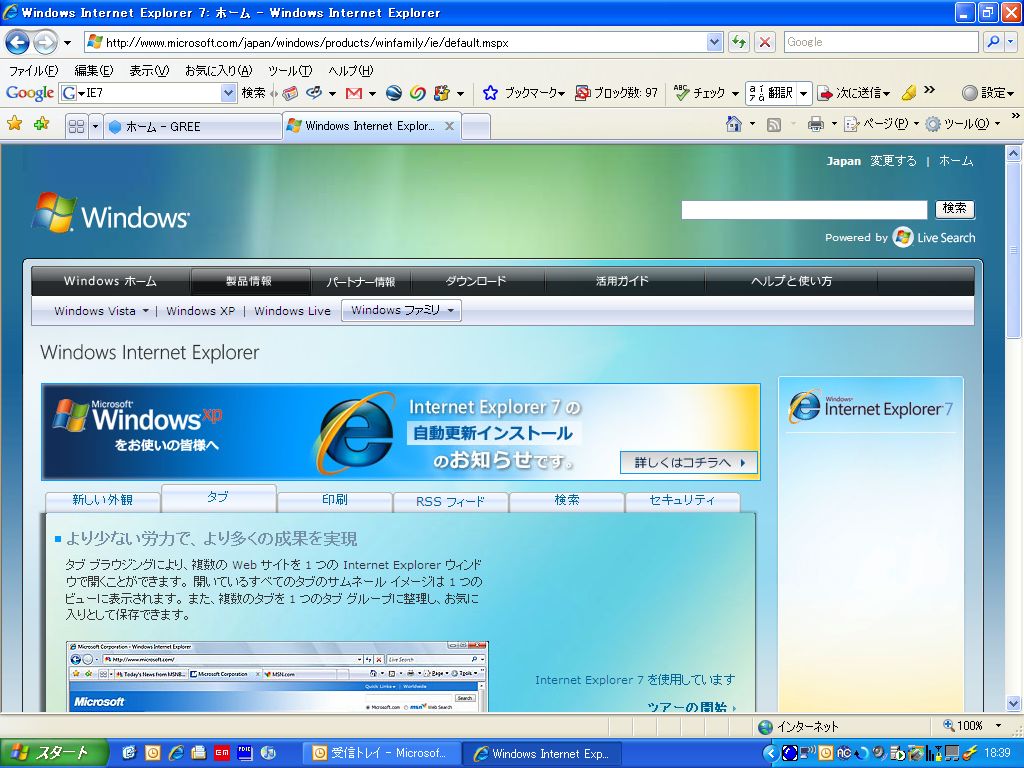
Task: Open the recent pages dropdown next to Forward
Action: (x=67, y=43)
